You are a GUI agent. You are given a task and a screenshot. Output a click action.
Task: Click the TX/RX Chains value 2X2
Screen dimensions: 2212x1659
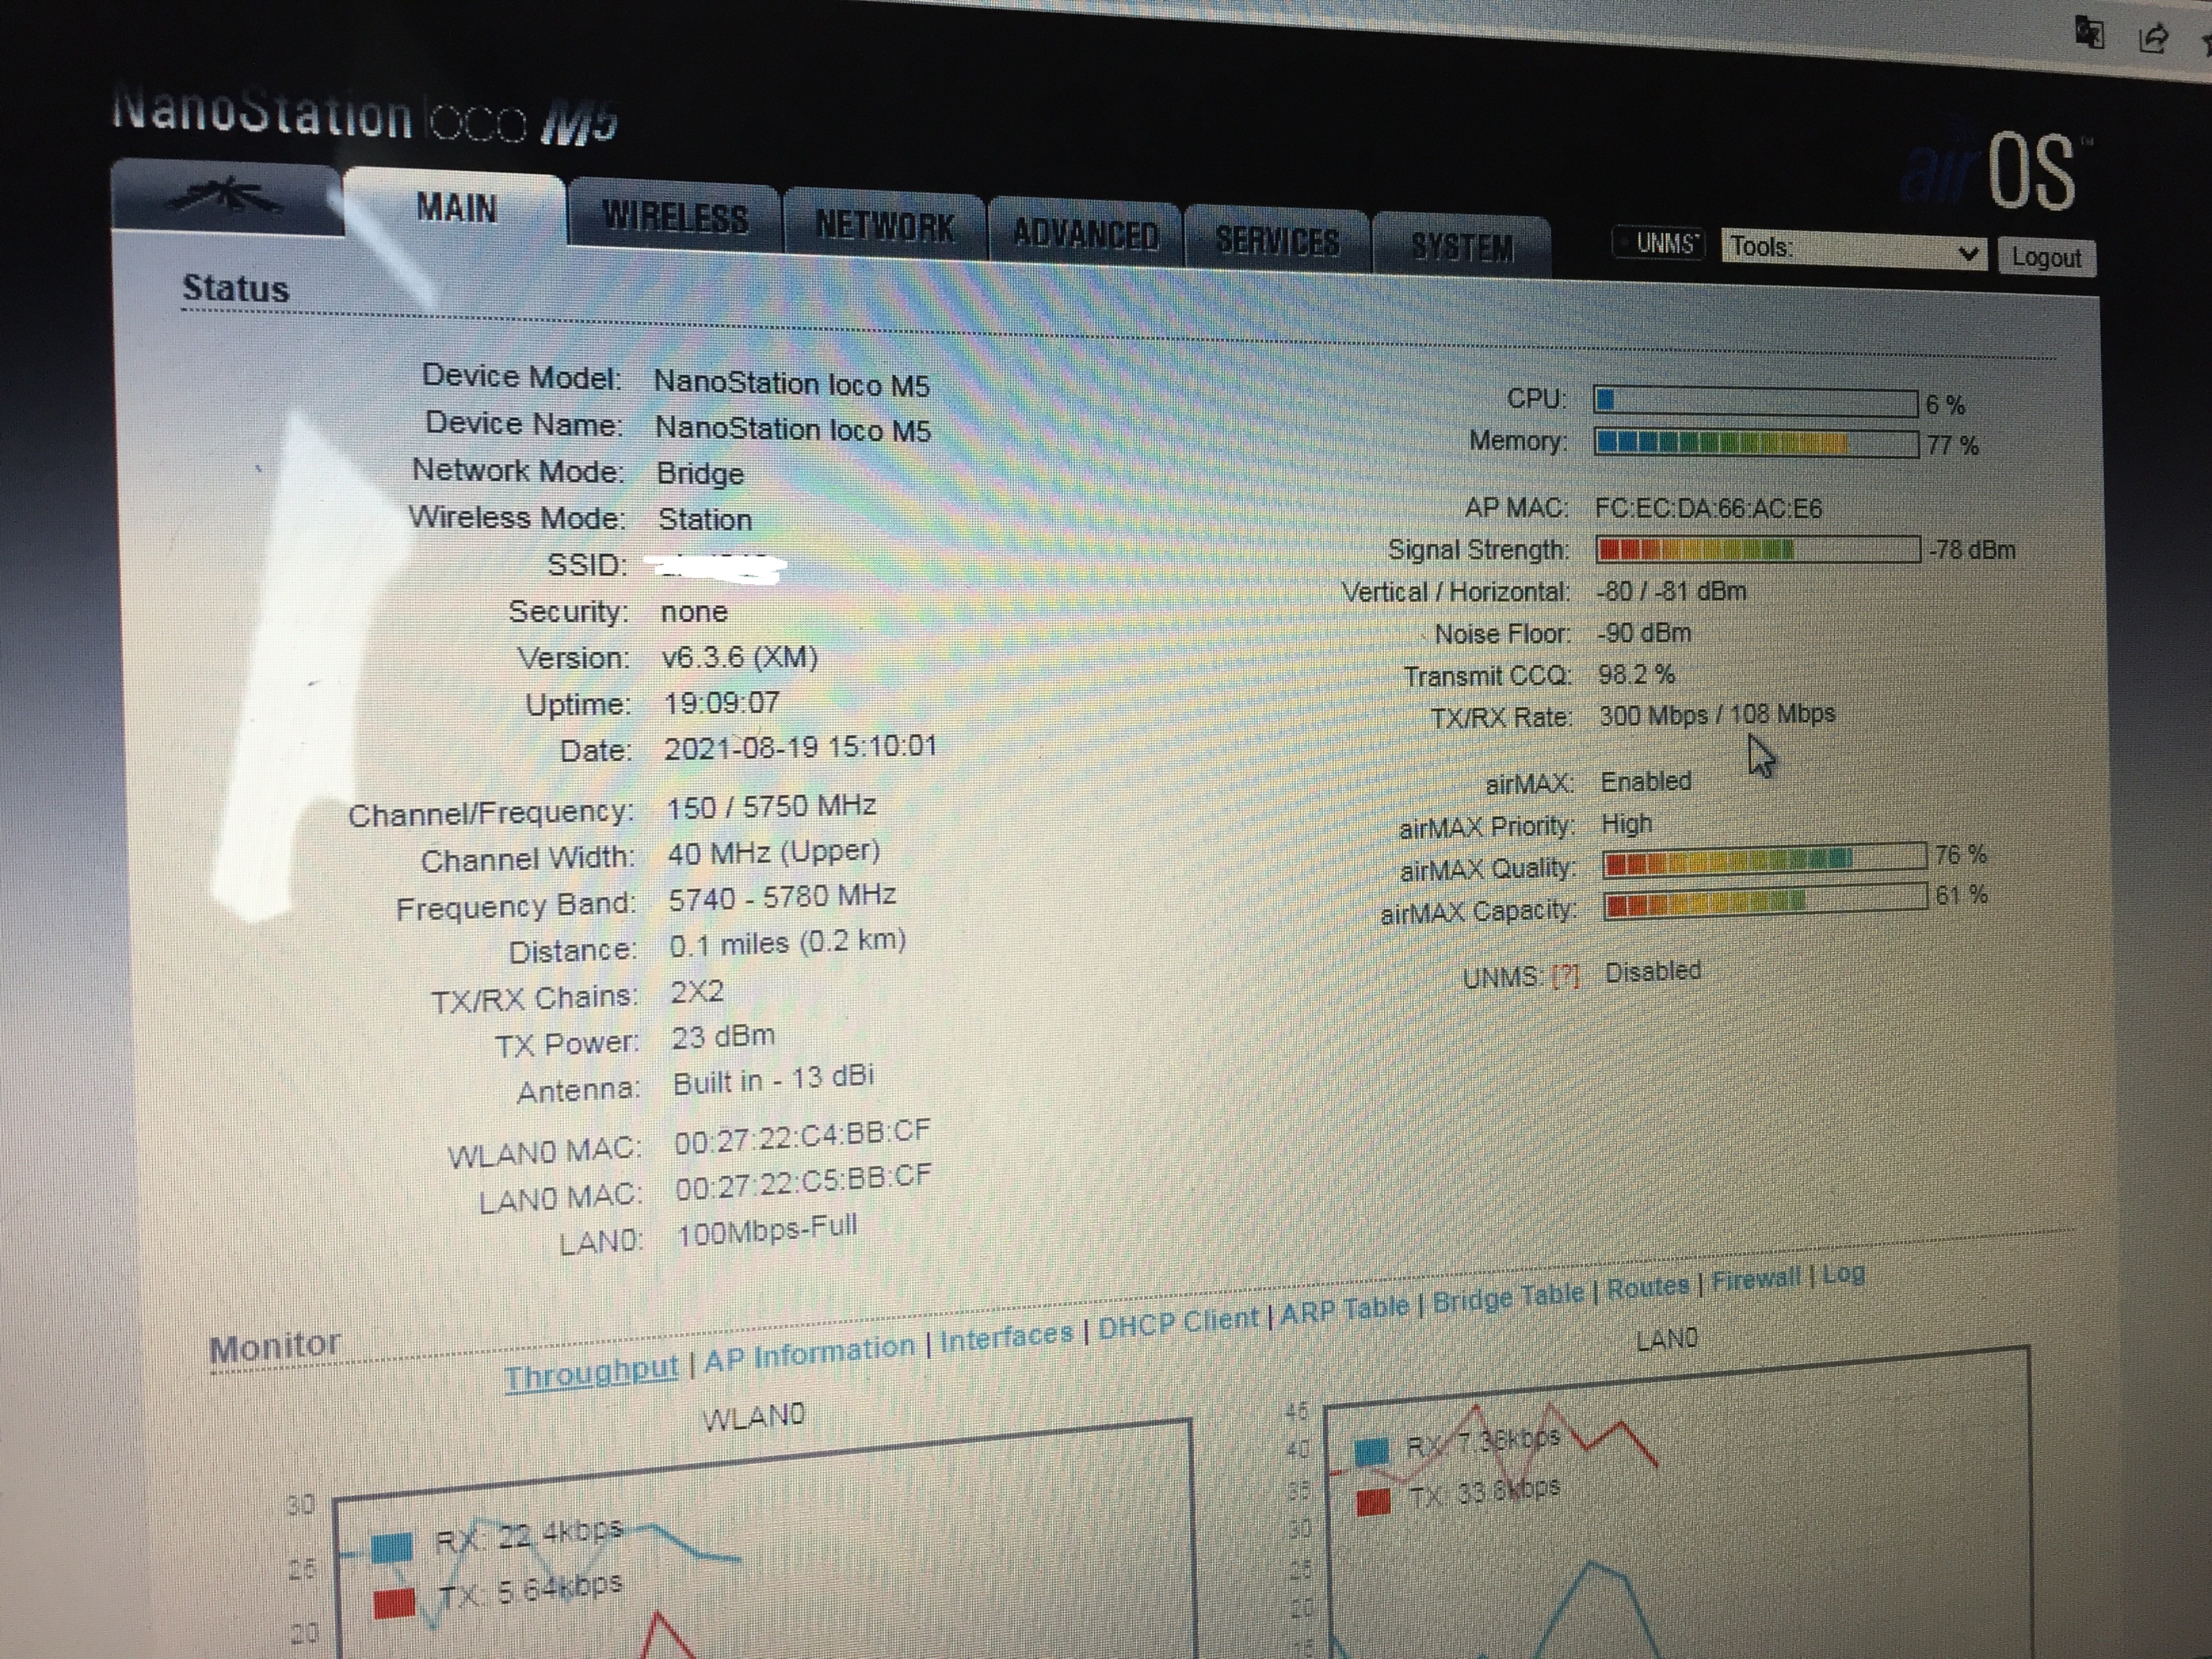coord(697,991)
